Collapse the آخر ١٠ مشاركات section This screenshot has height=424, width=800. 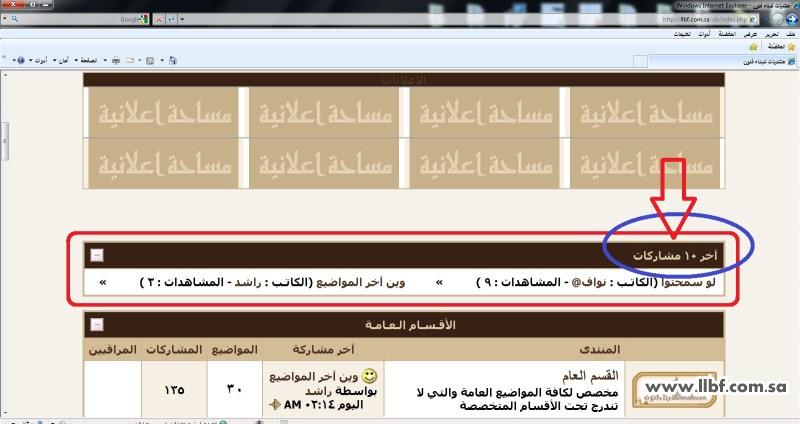coord(96,255)
